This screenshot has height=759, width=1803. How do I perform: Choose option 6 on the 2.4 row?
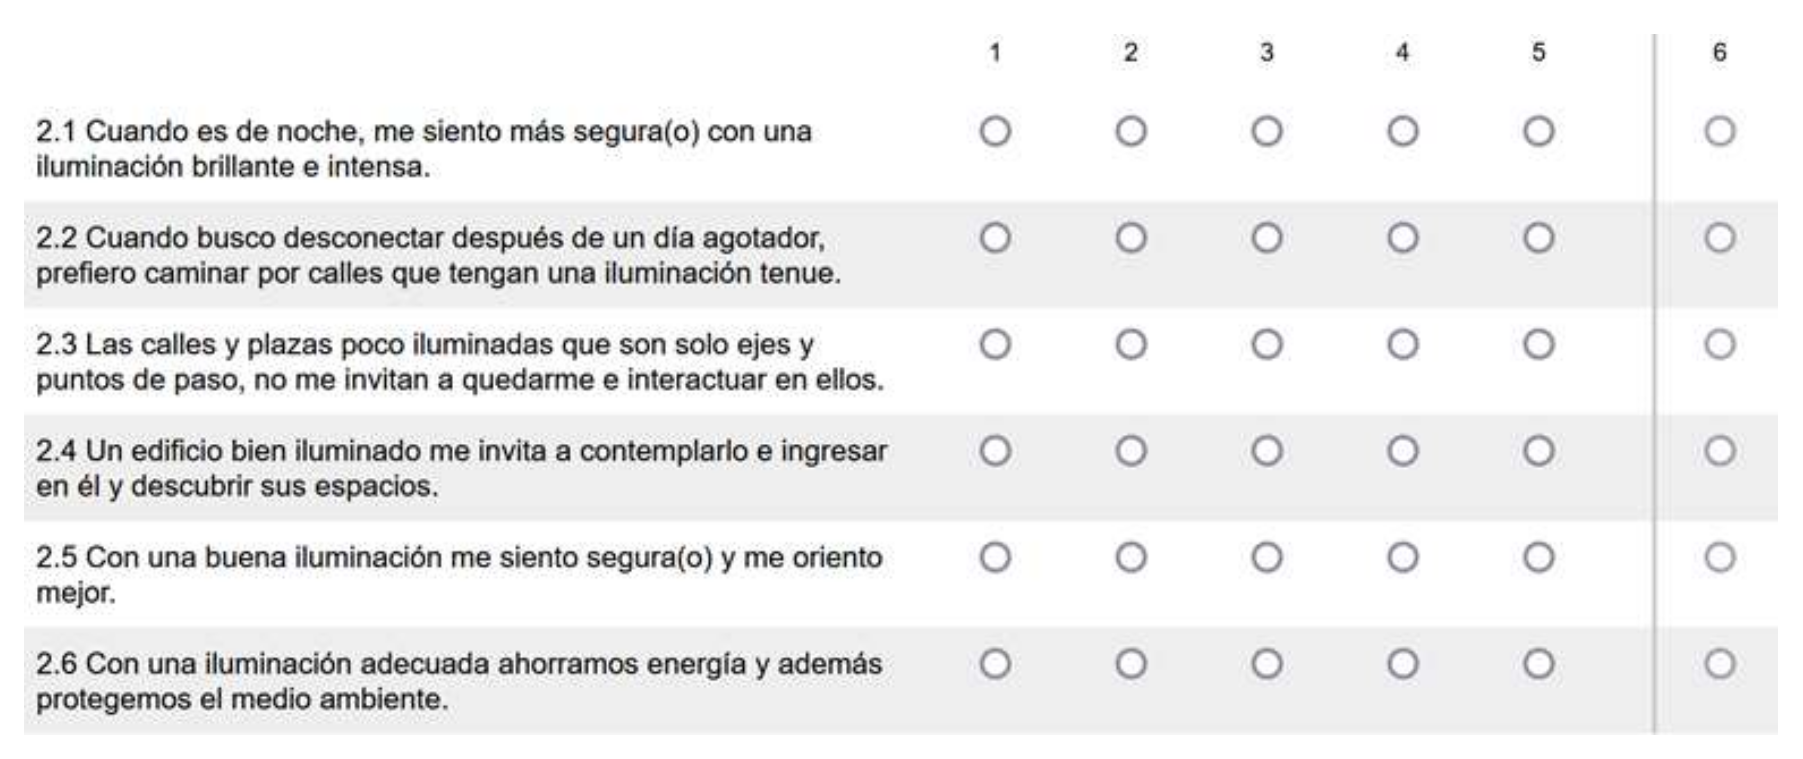point(1719,451)
